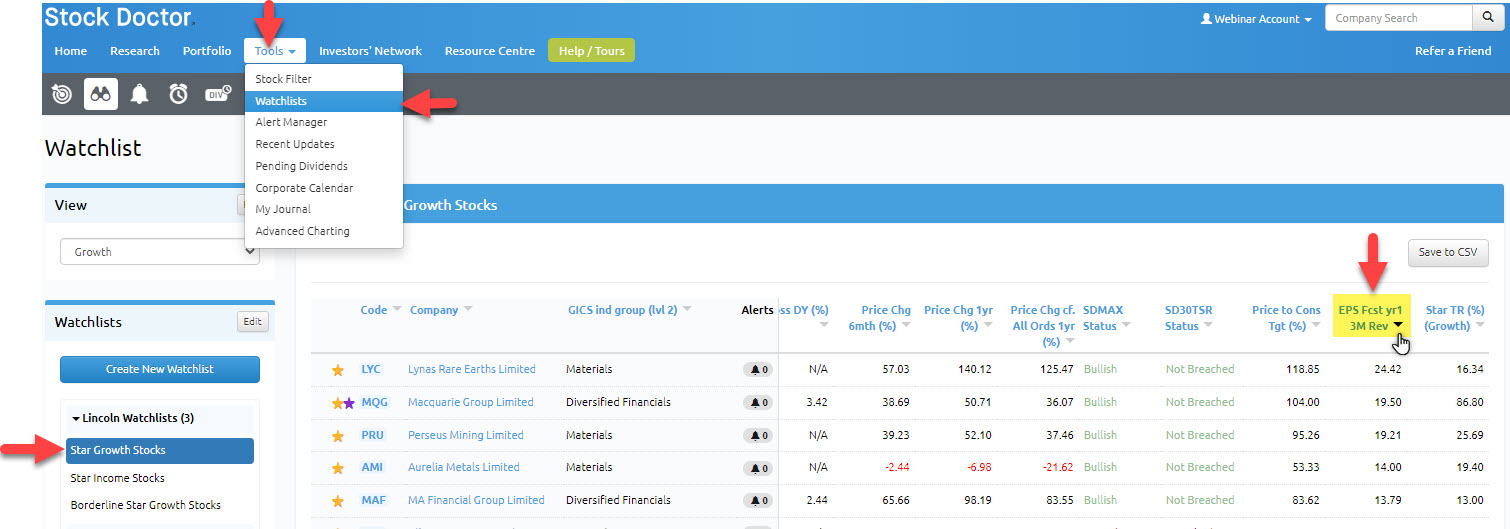Open the Research menu
This screenshot has height=529, width=1510.
135,51
